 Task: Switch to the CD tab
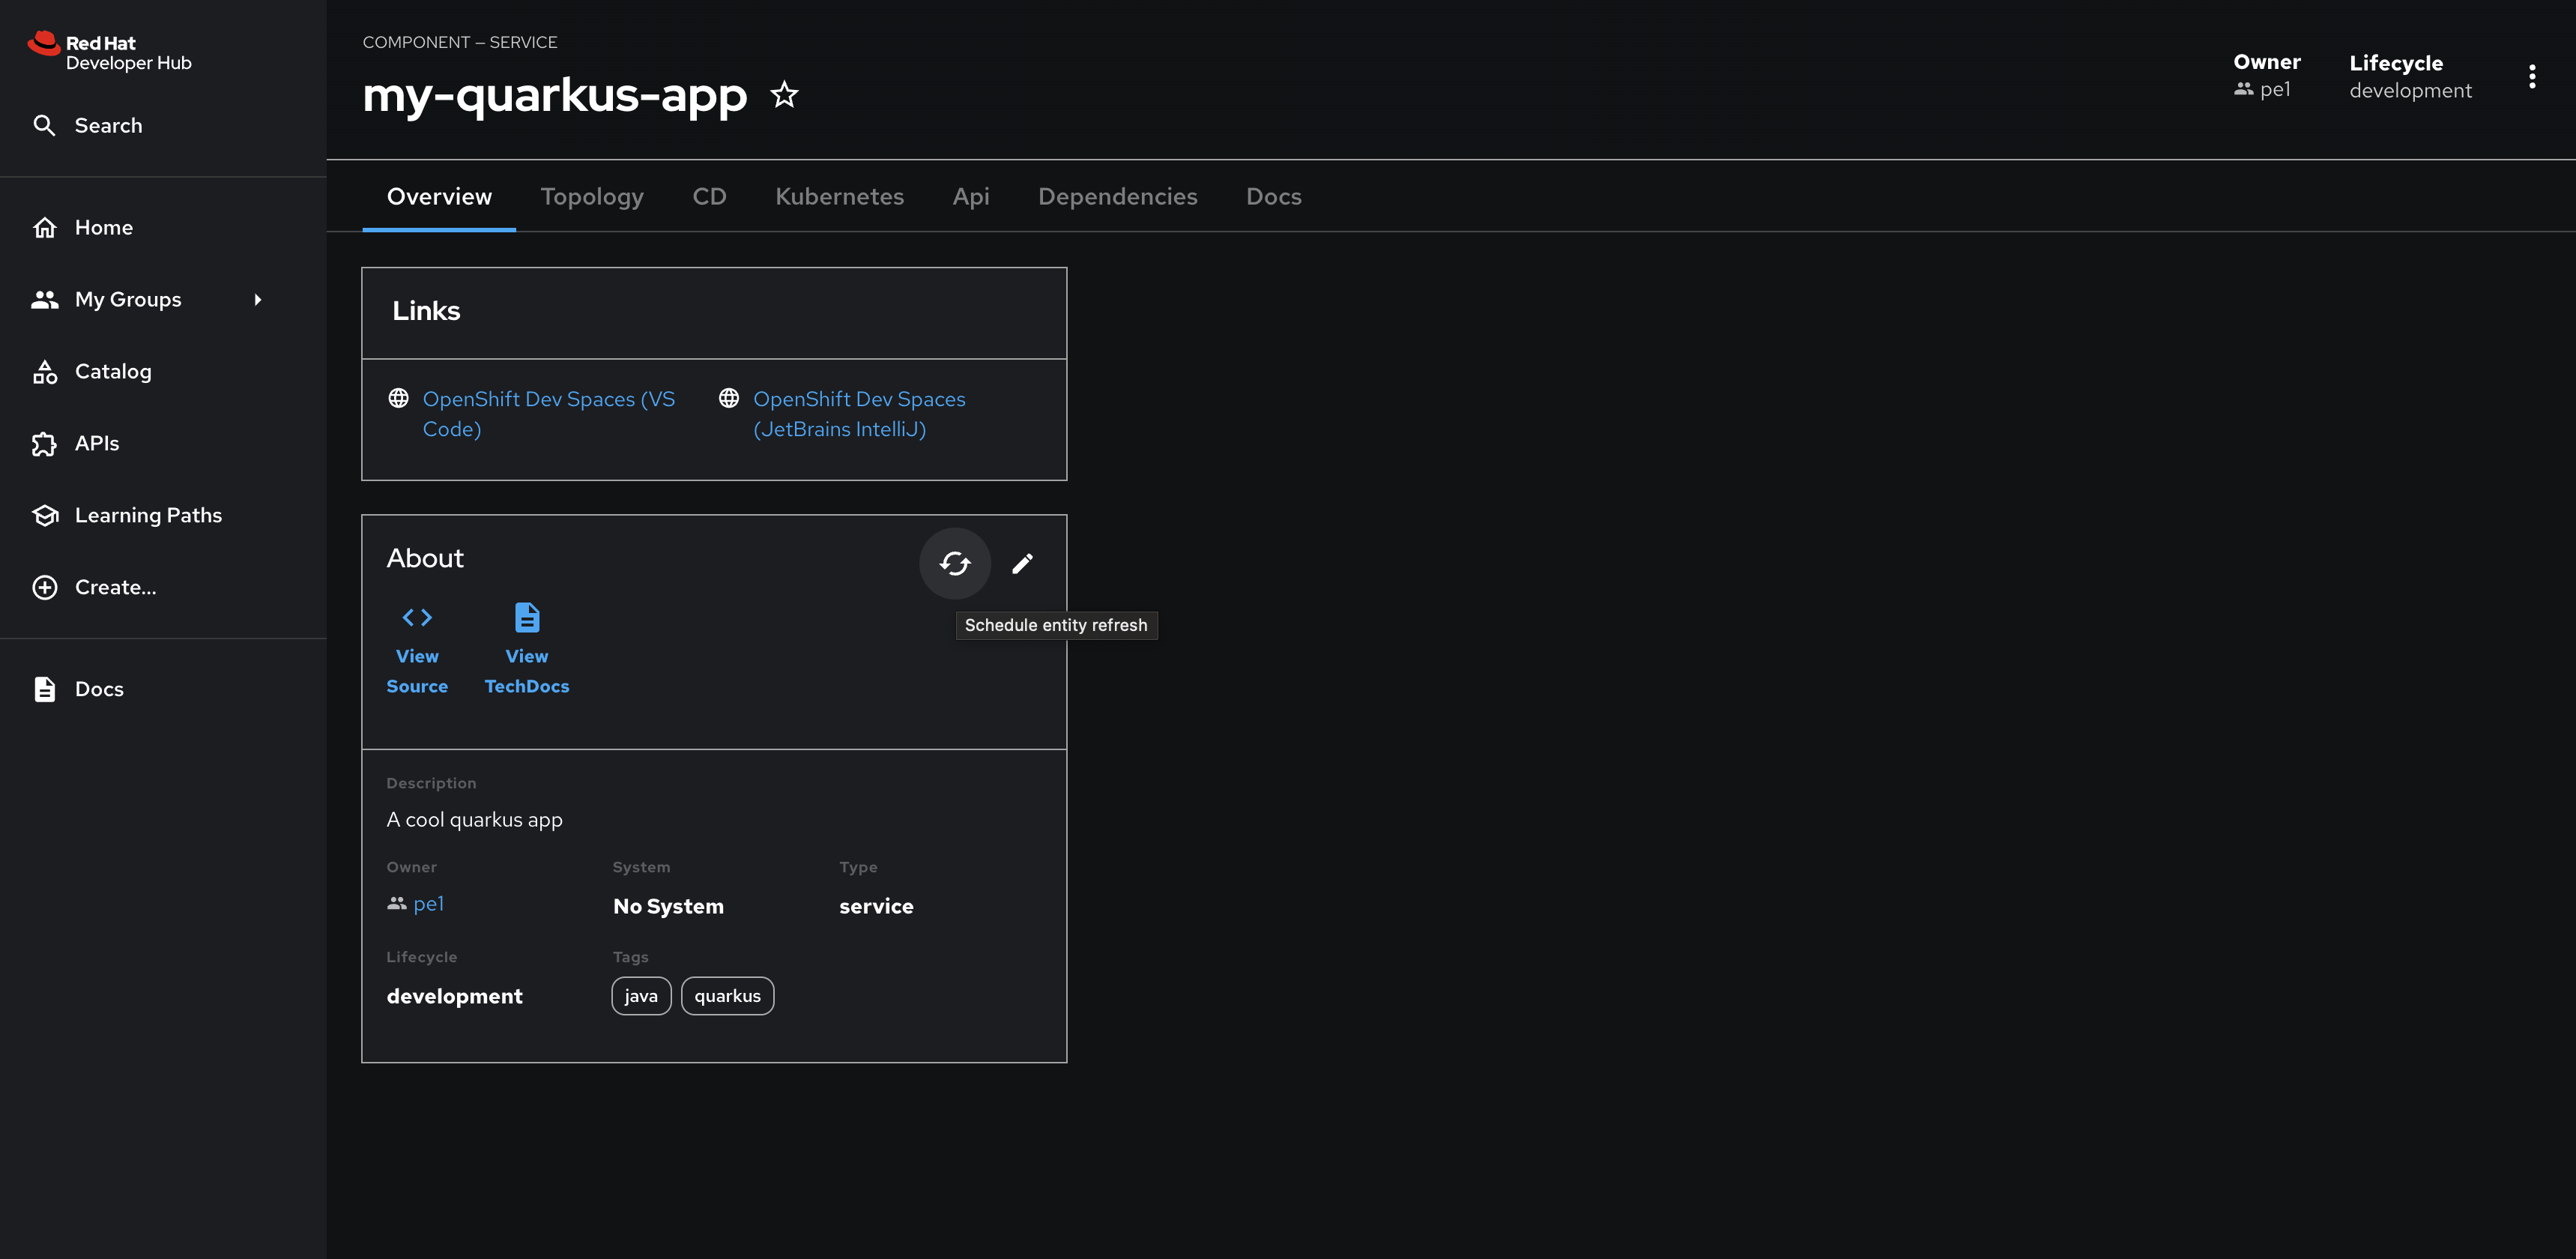pyautogui.click(x=709, y=196)
